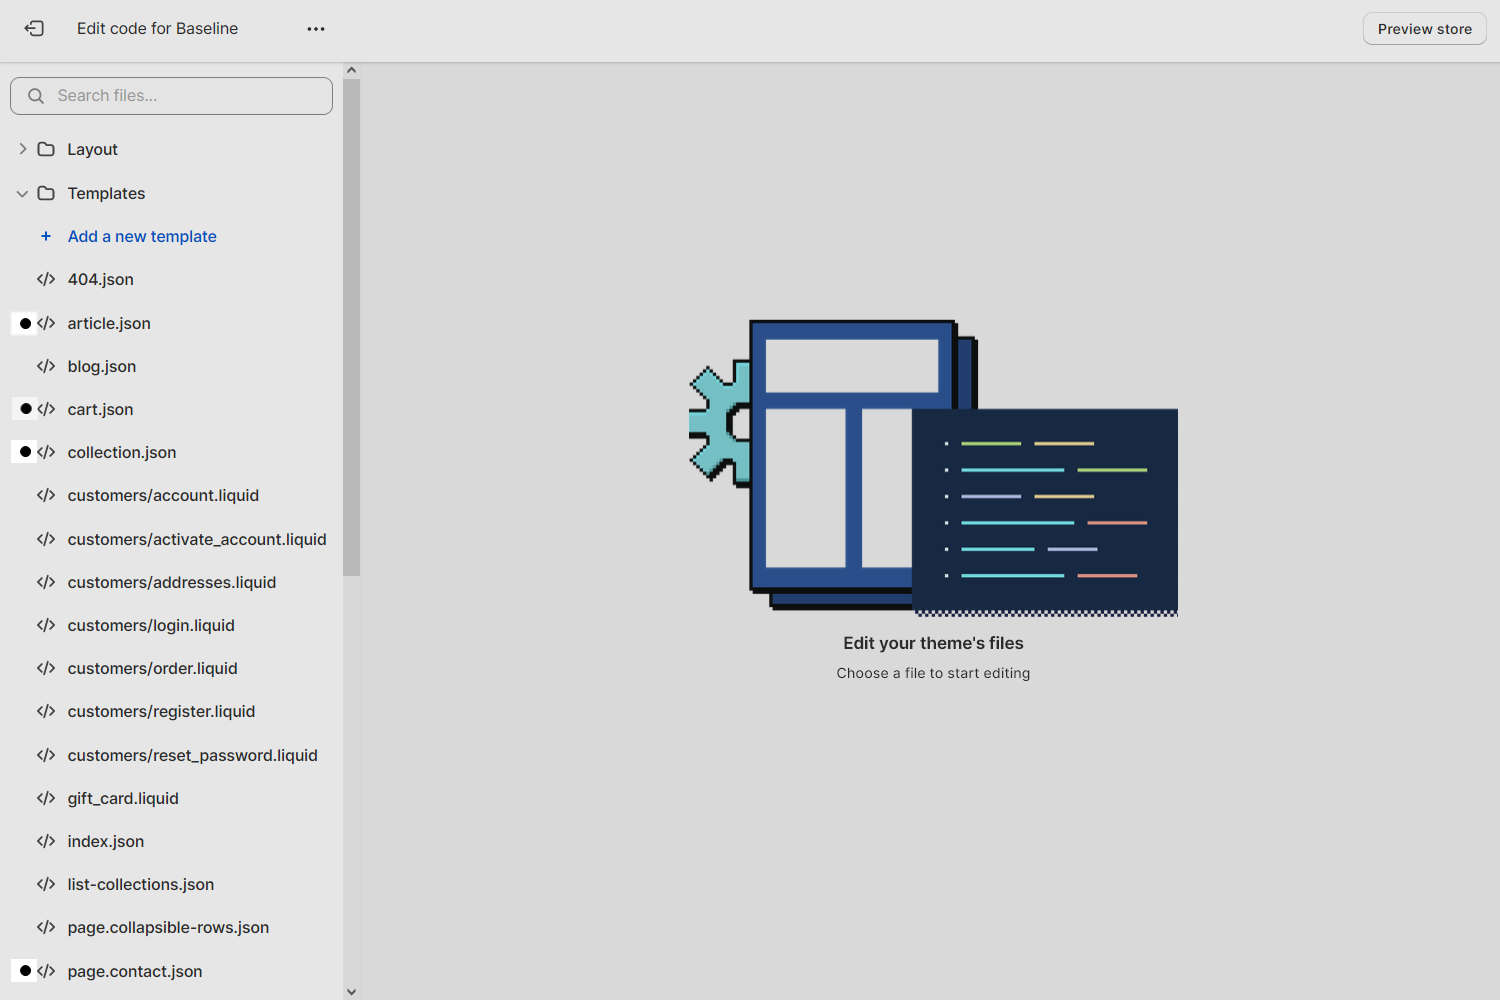This screenshot has height=1000, width=1500.
Task: Click the folder icon beside Layout
Action: click(46, 148)
